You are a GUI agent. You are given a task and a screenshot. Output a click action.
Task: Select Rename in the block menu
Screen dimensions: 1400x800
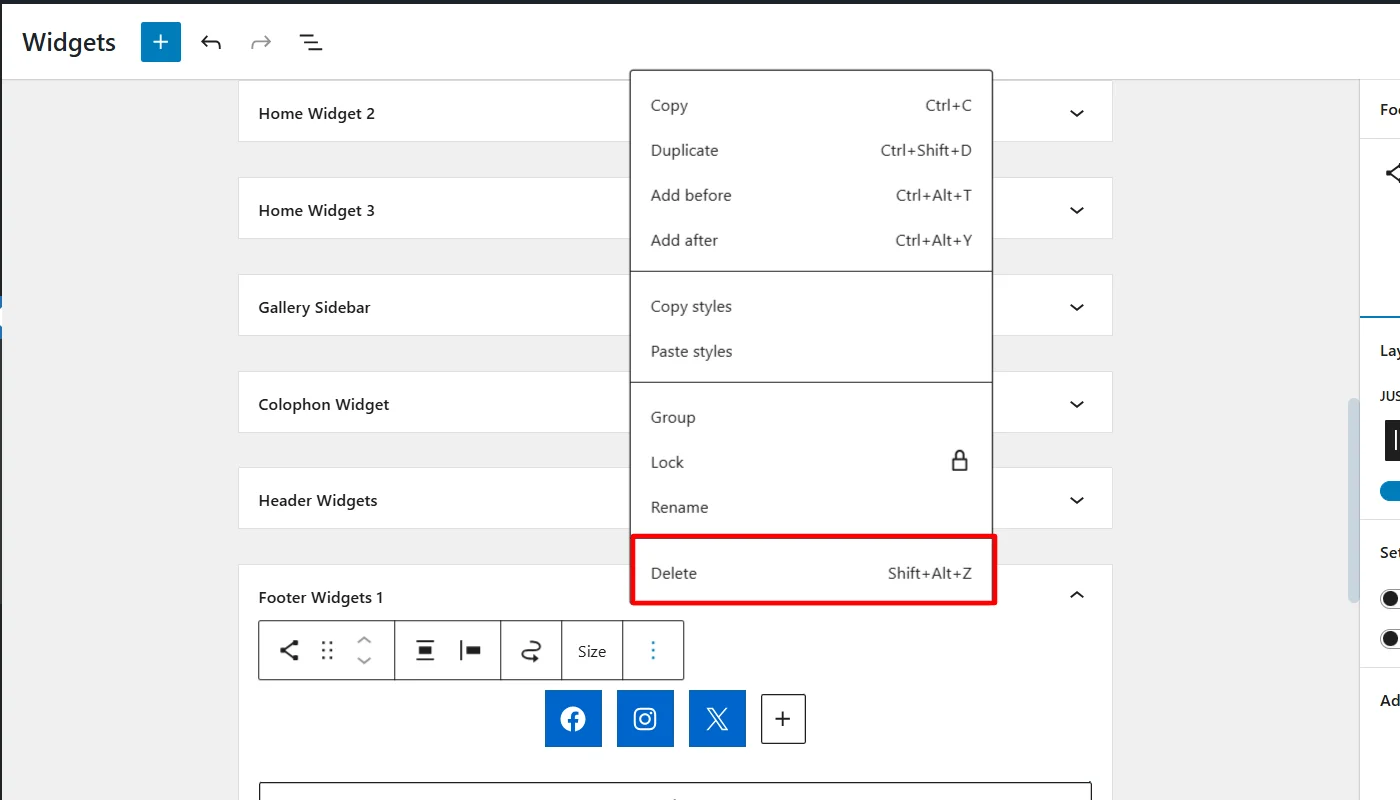pyautogui.click(x=811, y=507)
